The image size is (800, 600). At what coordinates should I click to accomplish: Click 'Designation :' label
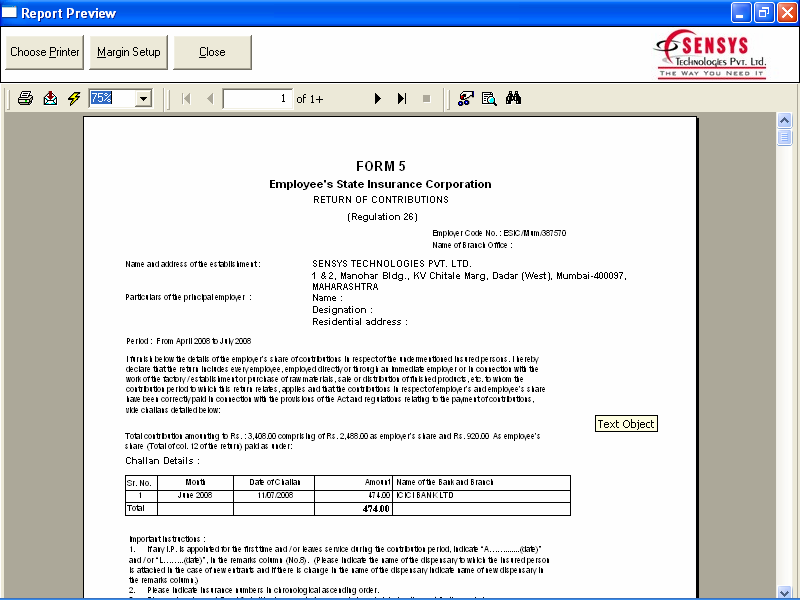tap(342, 310)
